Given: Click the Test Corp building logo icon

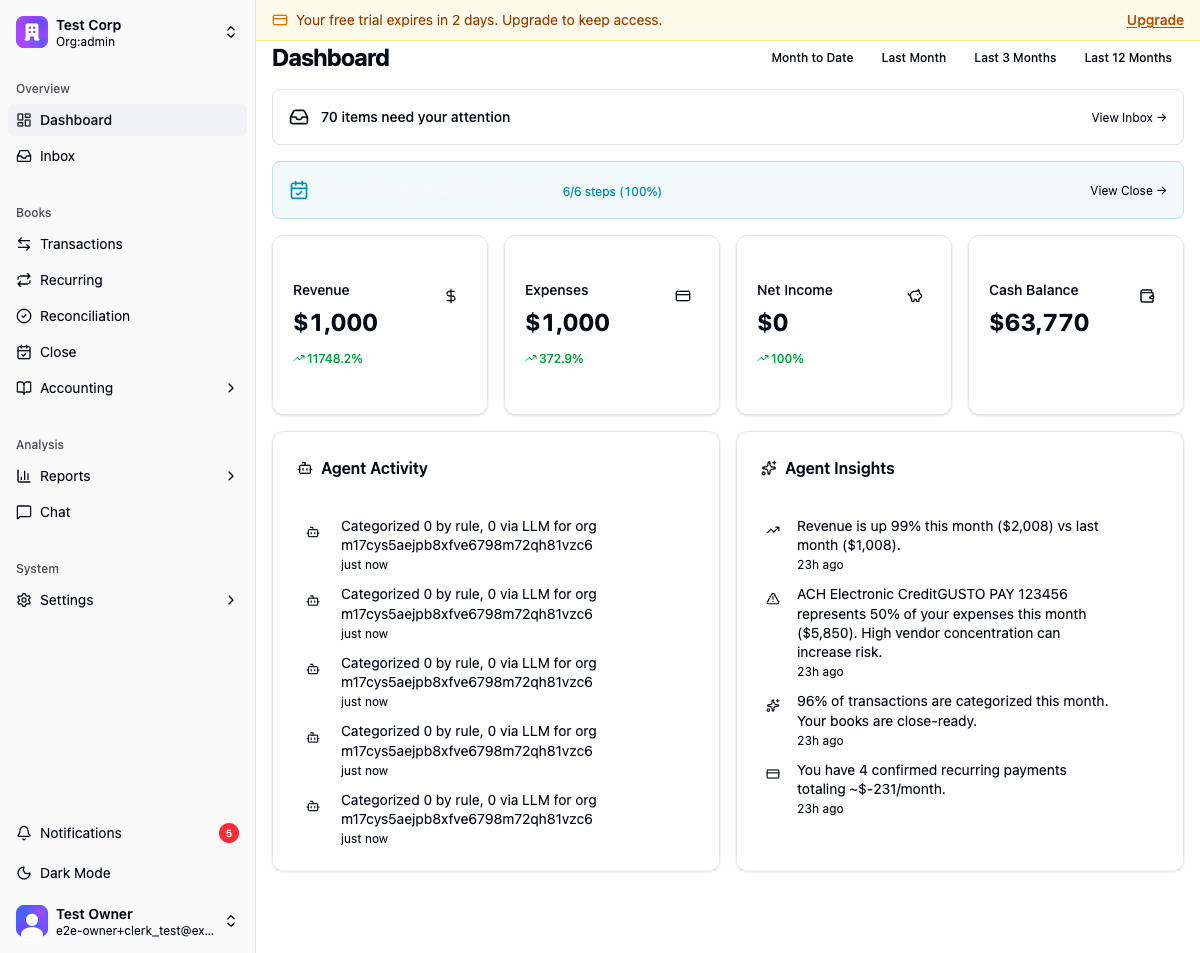Looking at the screenshot, I should (x=32, y=32).
